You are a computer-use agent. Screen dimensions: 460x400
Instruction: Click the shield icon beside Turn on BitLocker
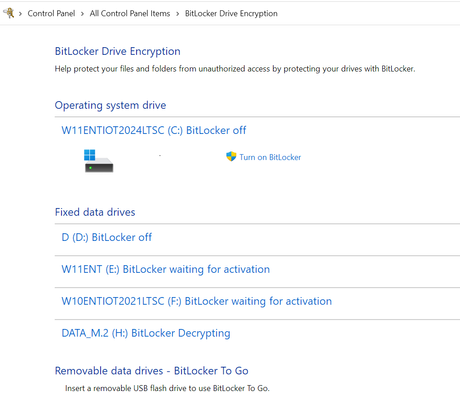point(231,156)
